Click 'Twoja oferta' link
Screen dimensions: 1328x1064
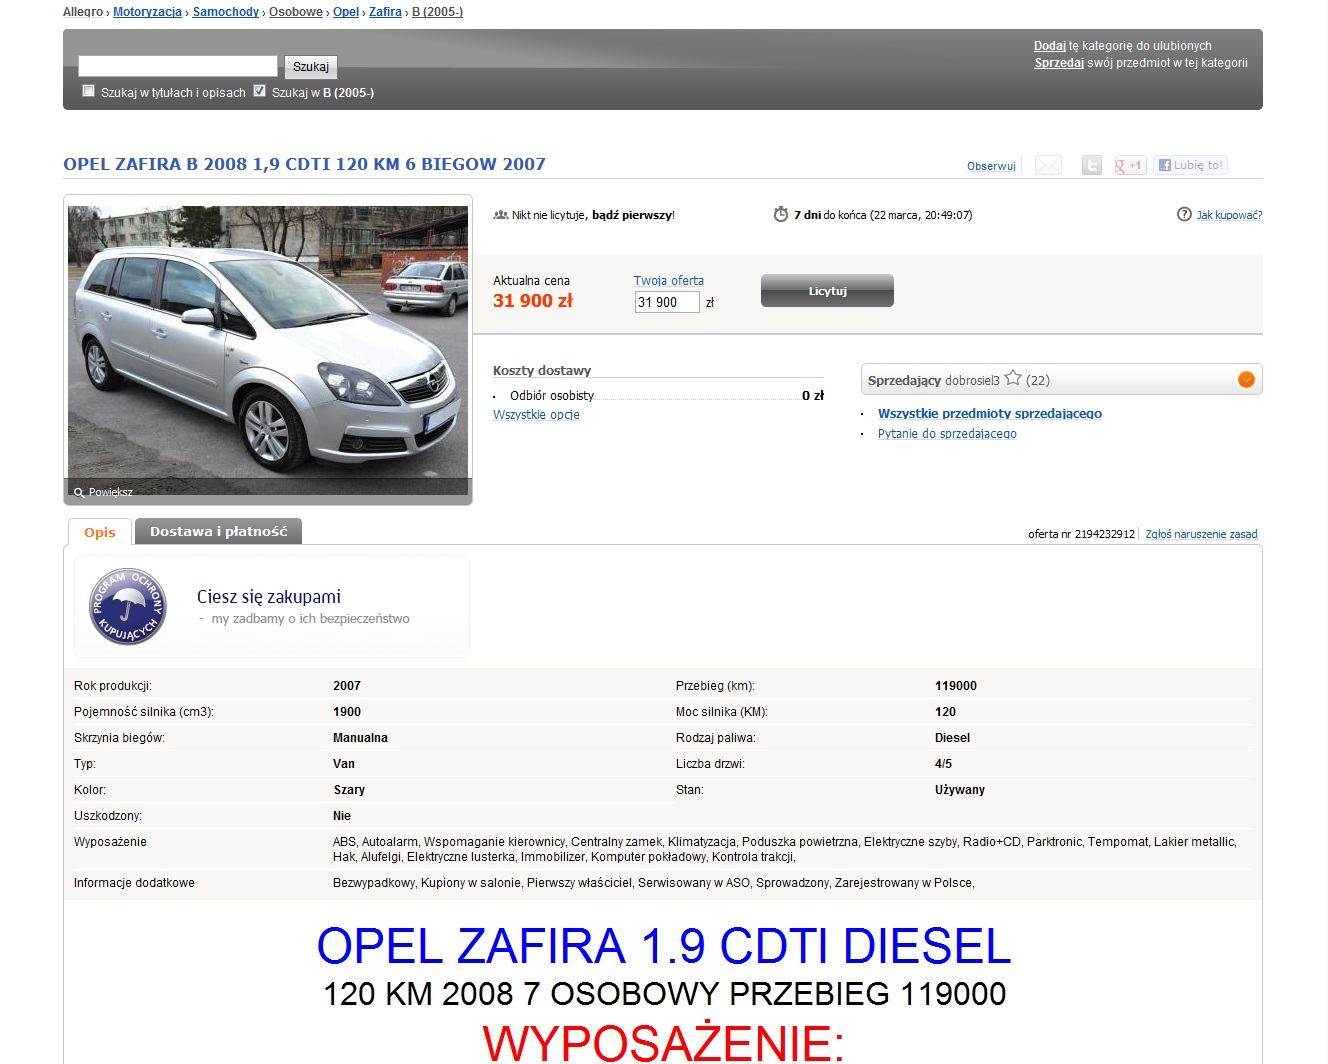click(669, 281)
